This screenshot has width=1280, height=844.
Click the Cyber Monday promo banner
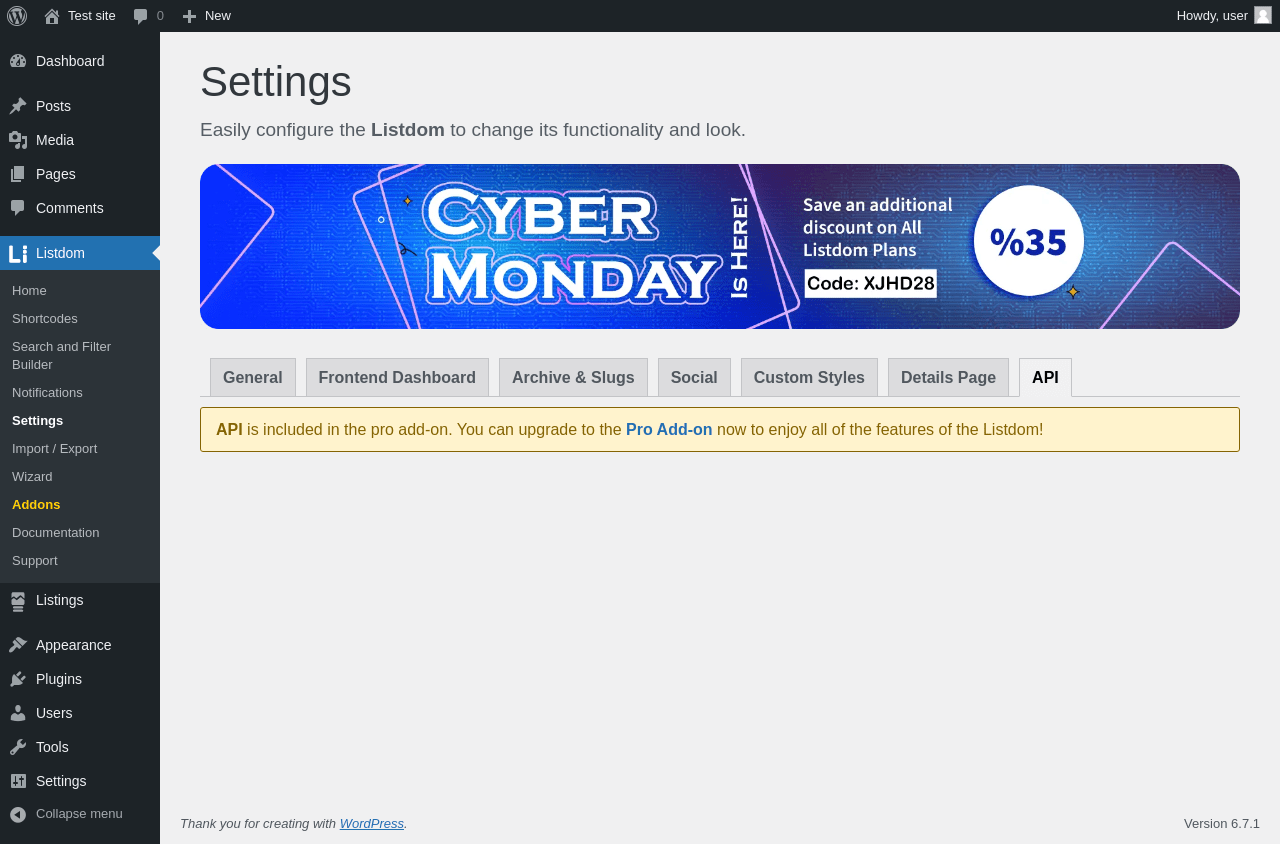tap(720, 246)
